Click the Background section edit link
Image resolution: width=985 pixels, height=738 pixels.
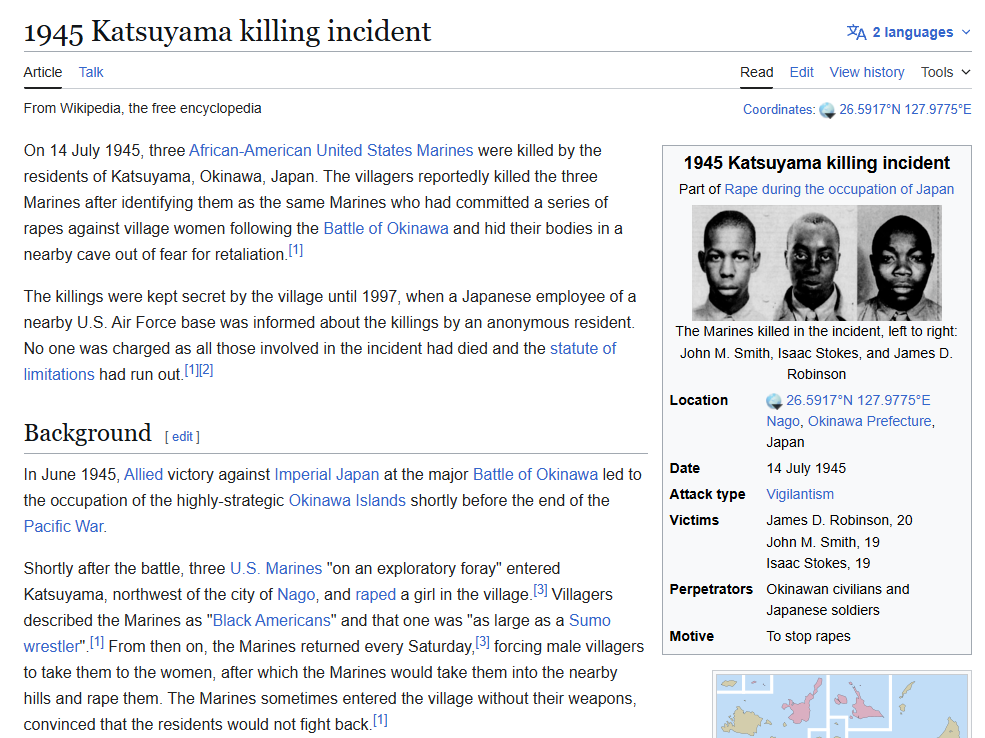pos(182,437)
